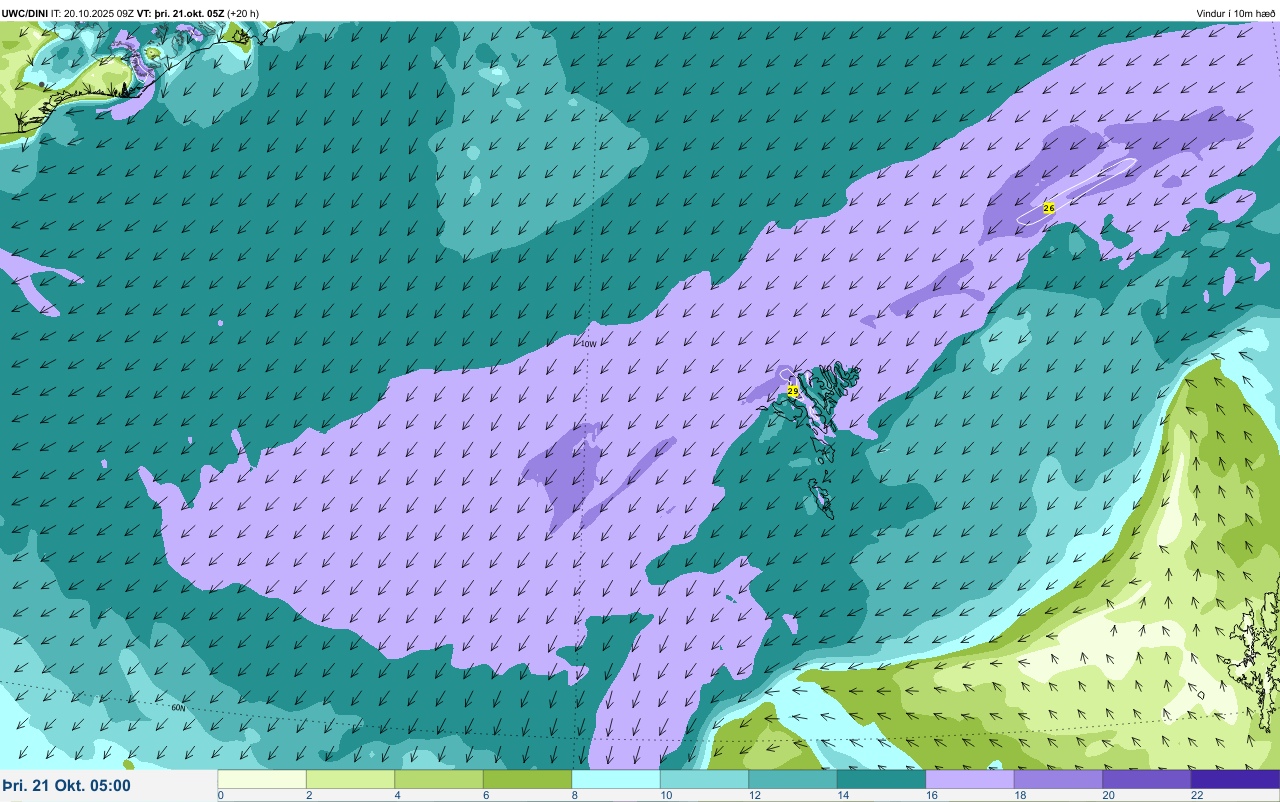This screenshot has height=802, width=1280.
Task: Click the green 4–6 legend swatch
Action: (x=439, y=779)
